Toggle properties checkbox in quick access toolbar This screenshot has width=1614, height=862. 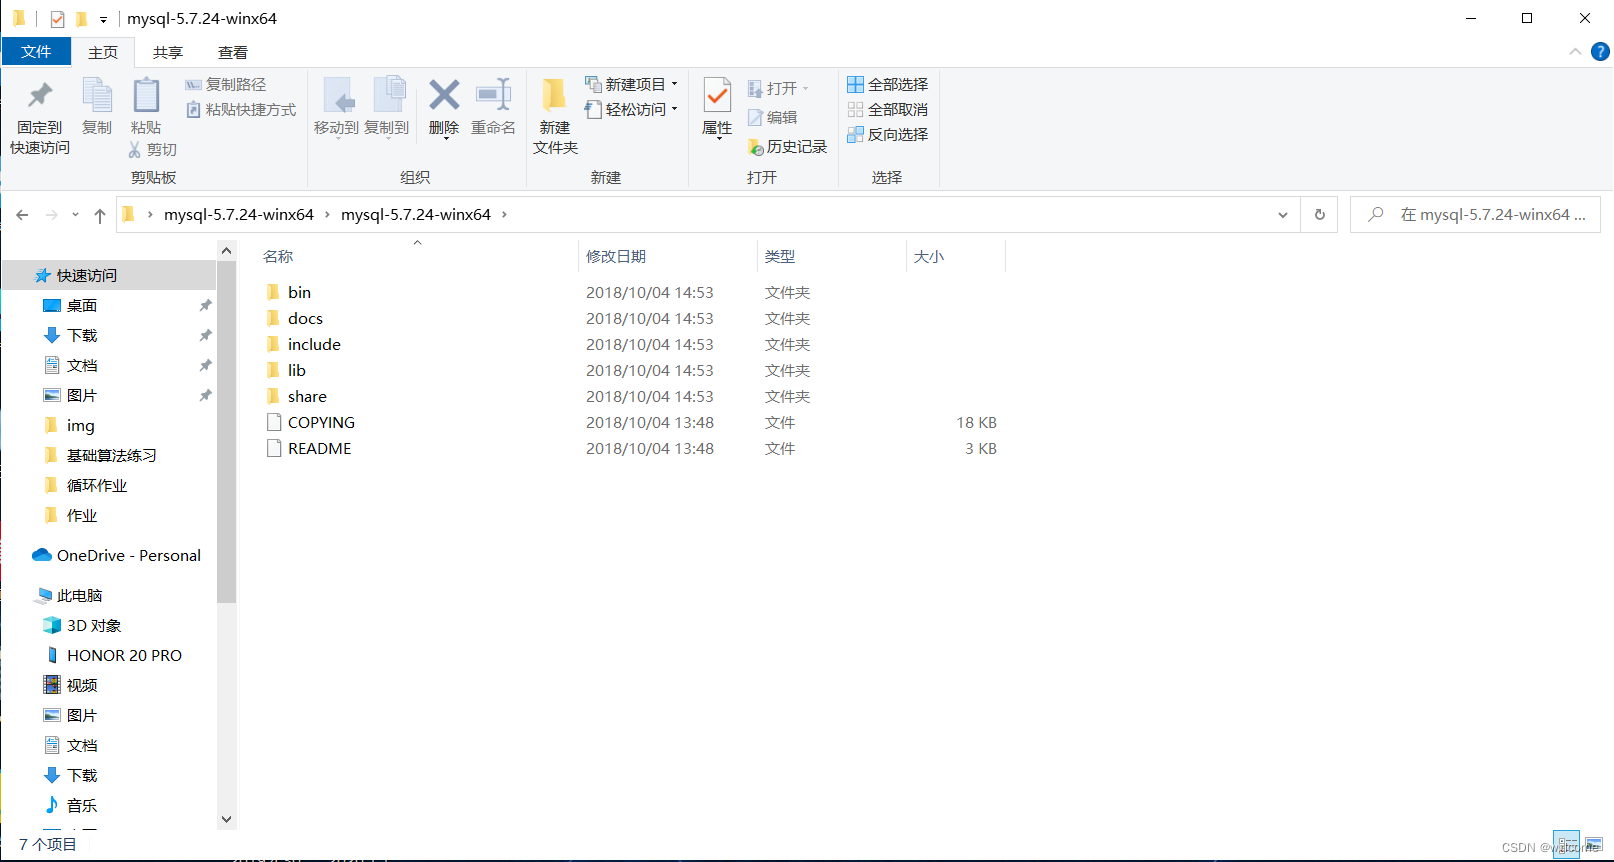click(57, 19)
